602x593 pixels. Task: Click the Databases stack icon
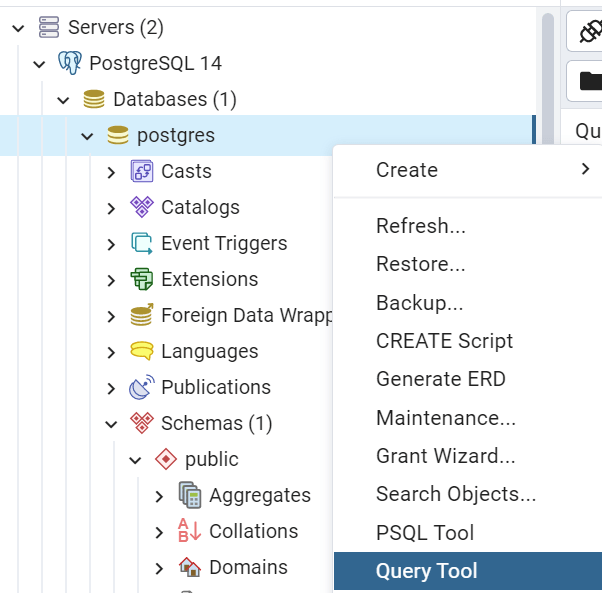(x=94, y=99)
